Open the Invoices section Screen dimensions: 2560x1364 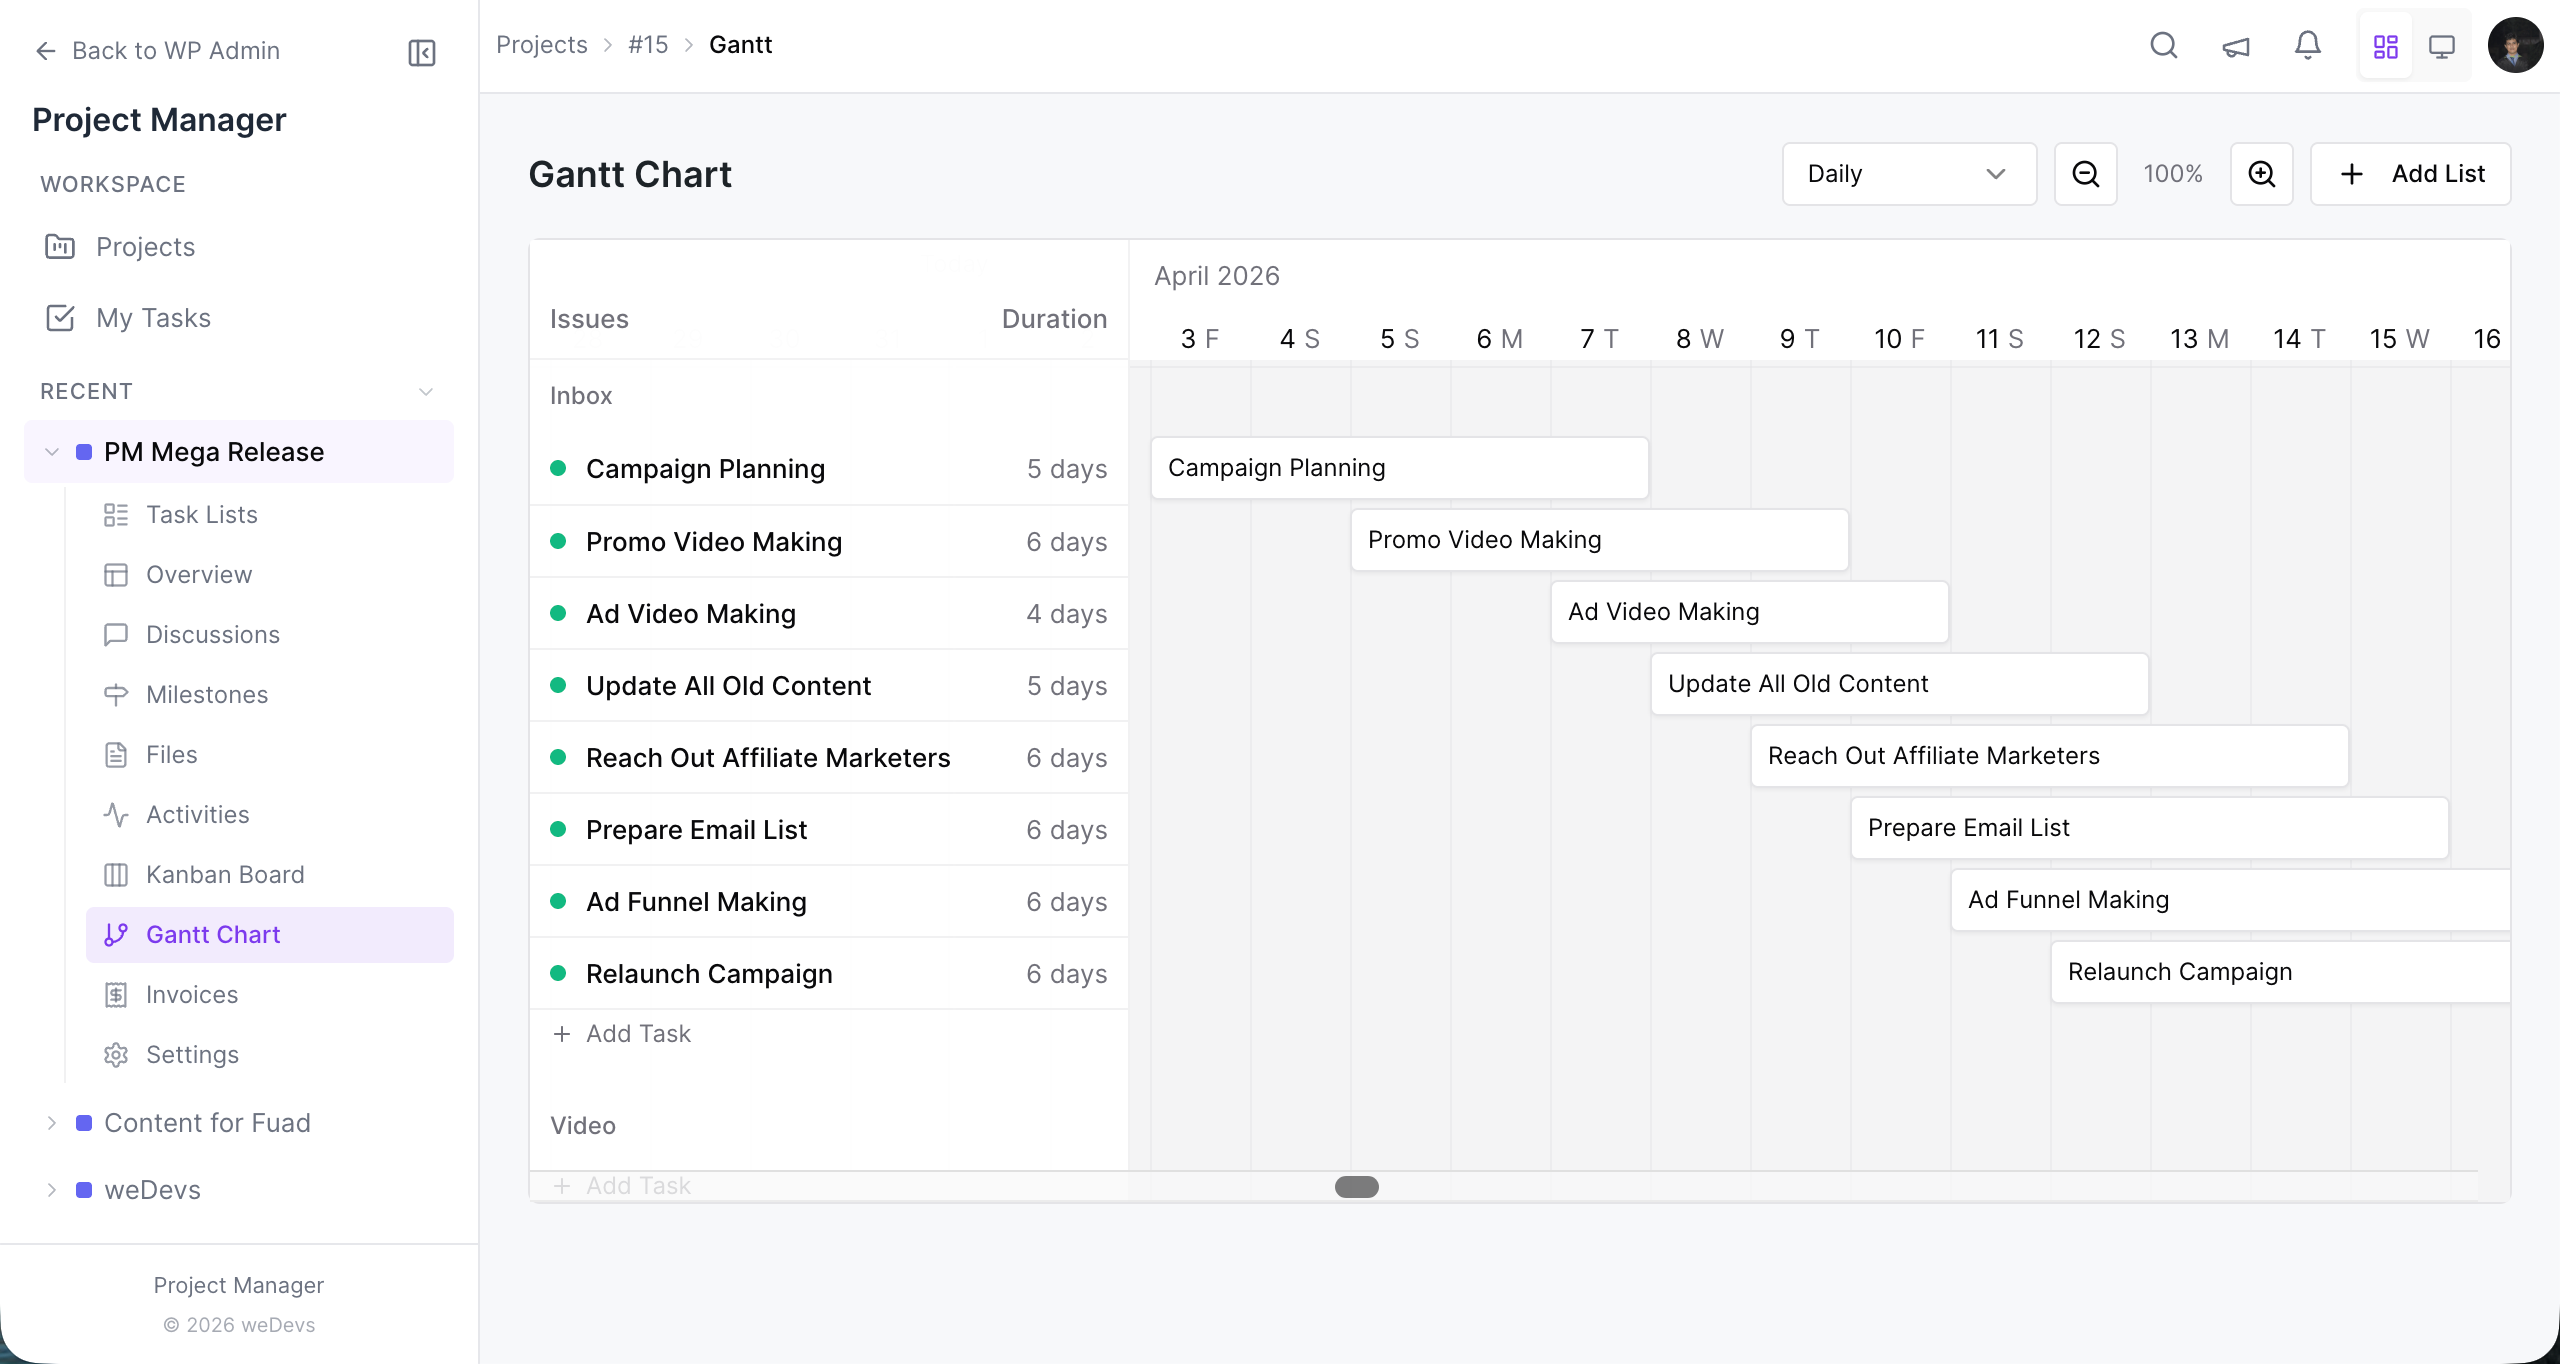click(x=195, y=994)
